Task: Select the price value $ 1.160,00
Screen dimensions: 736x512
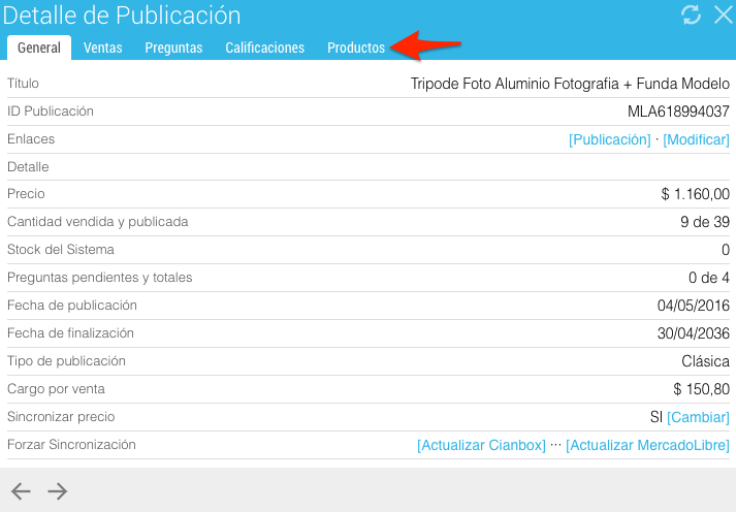Action: tap(695, 194)
